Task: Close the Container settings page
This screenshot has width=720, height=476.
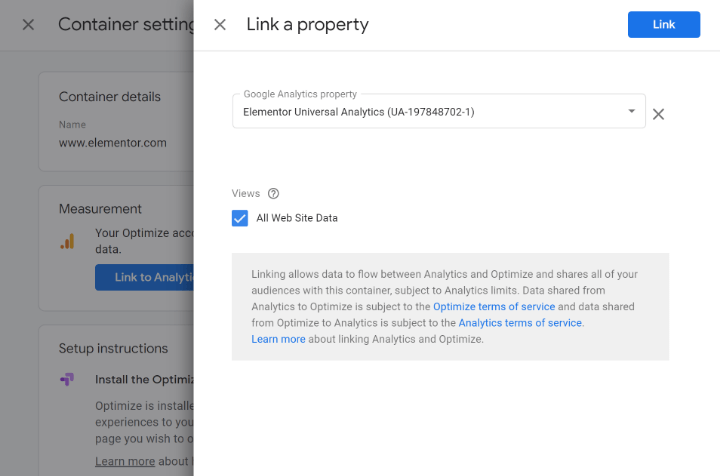Action: click(28, 25)
